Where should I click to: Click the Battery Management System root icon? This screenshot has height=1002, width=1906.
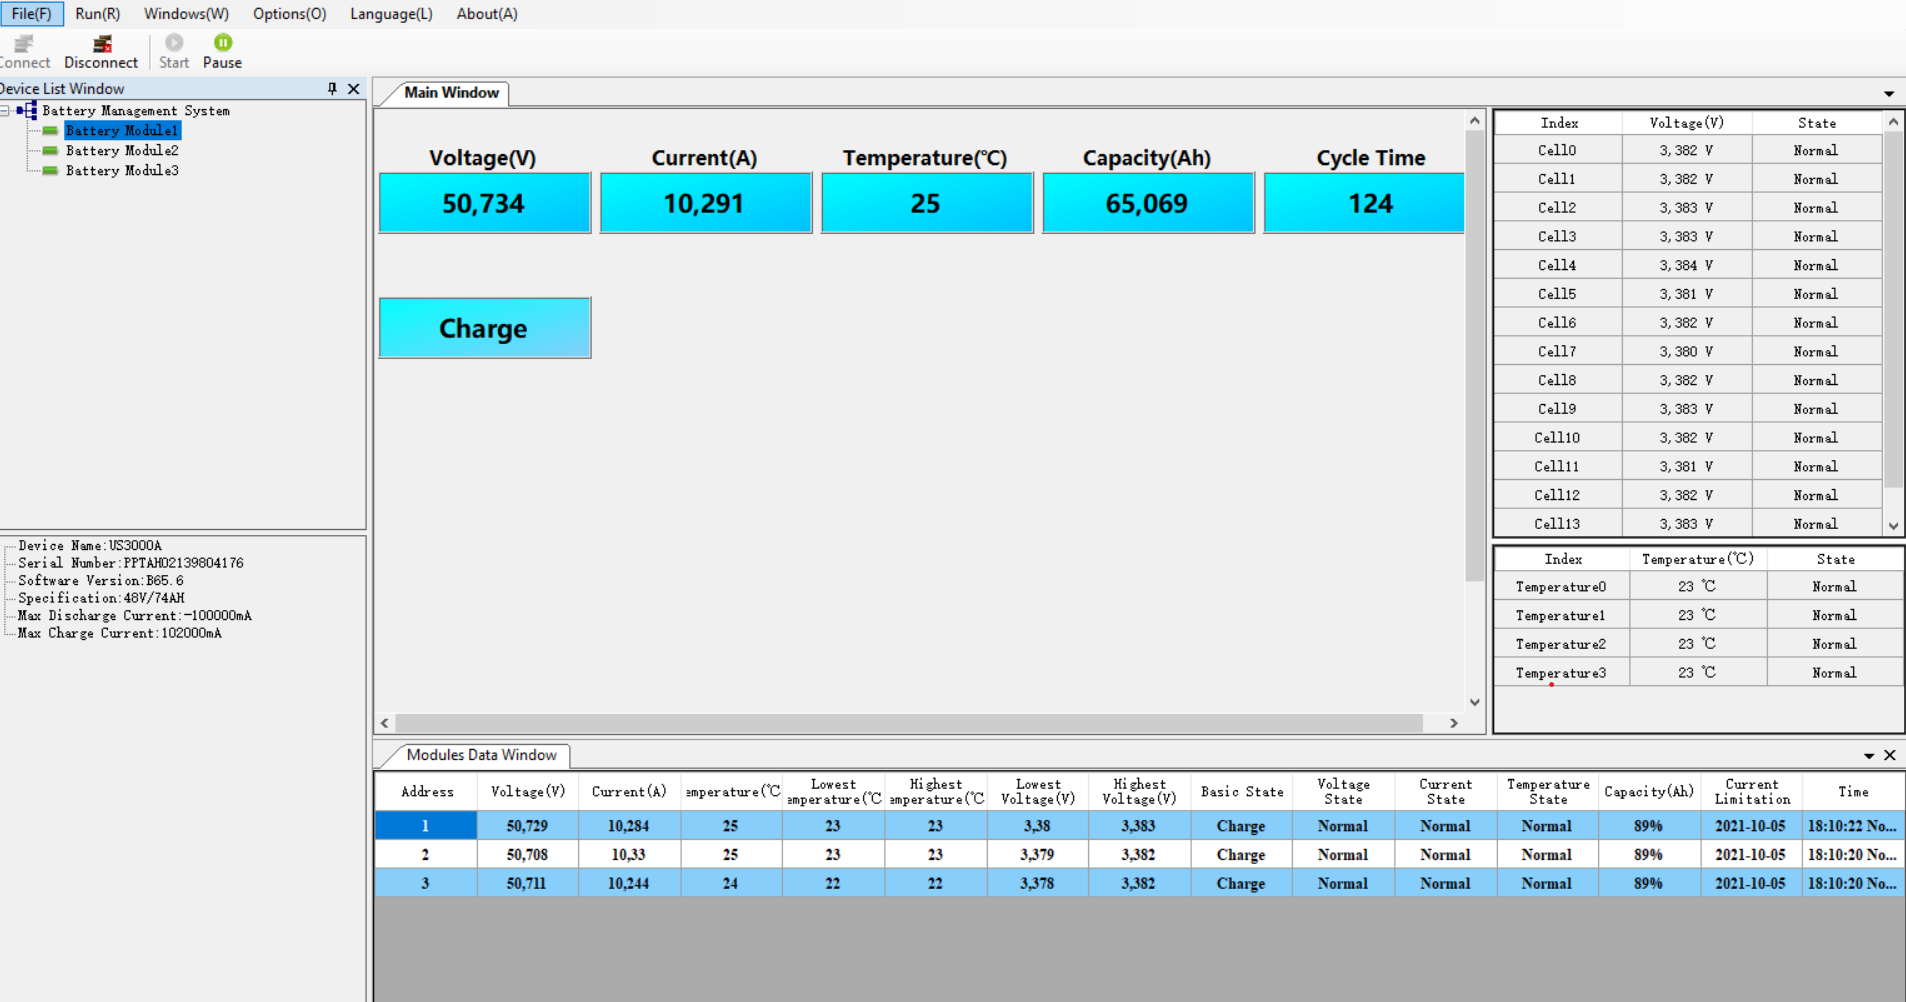(28, 110)
